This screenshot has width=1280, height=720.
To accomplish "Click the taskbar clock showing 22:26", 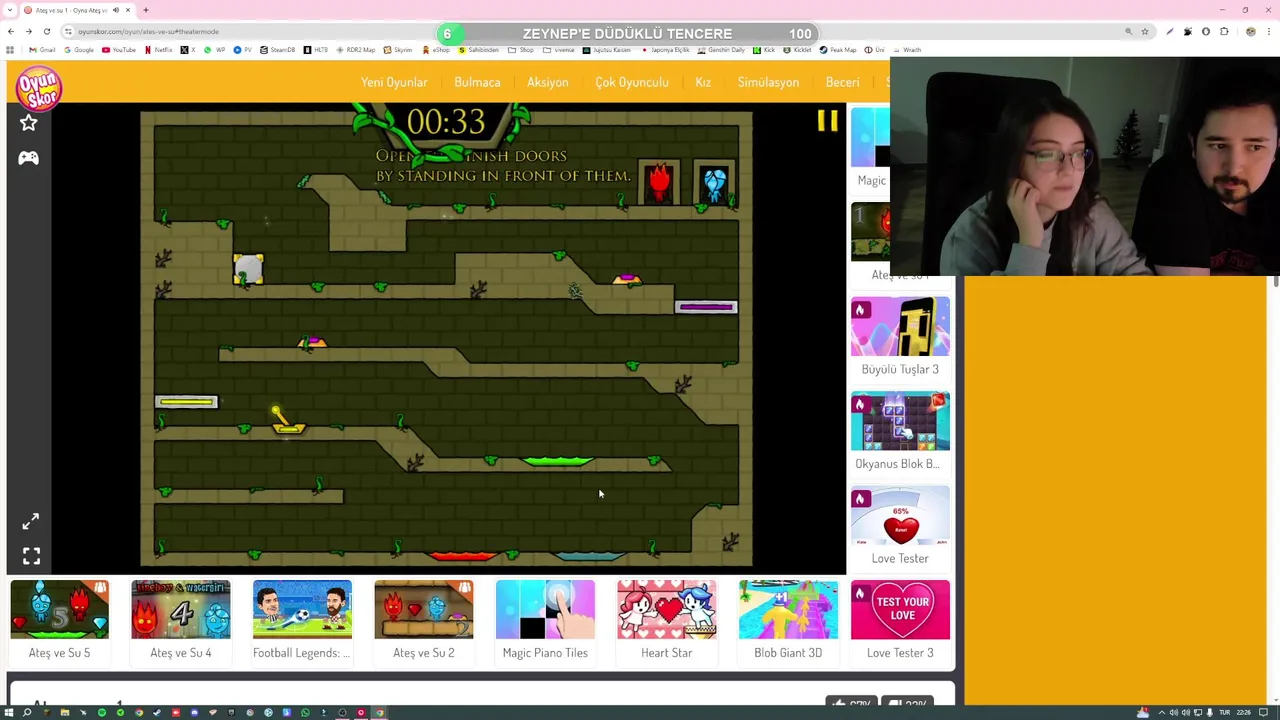I will pyautogui.click(x=1244, y=712).
